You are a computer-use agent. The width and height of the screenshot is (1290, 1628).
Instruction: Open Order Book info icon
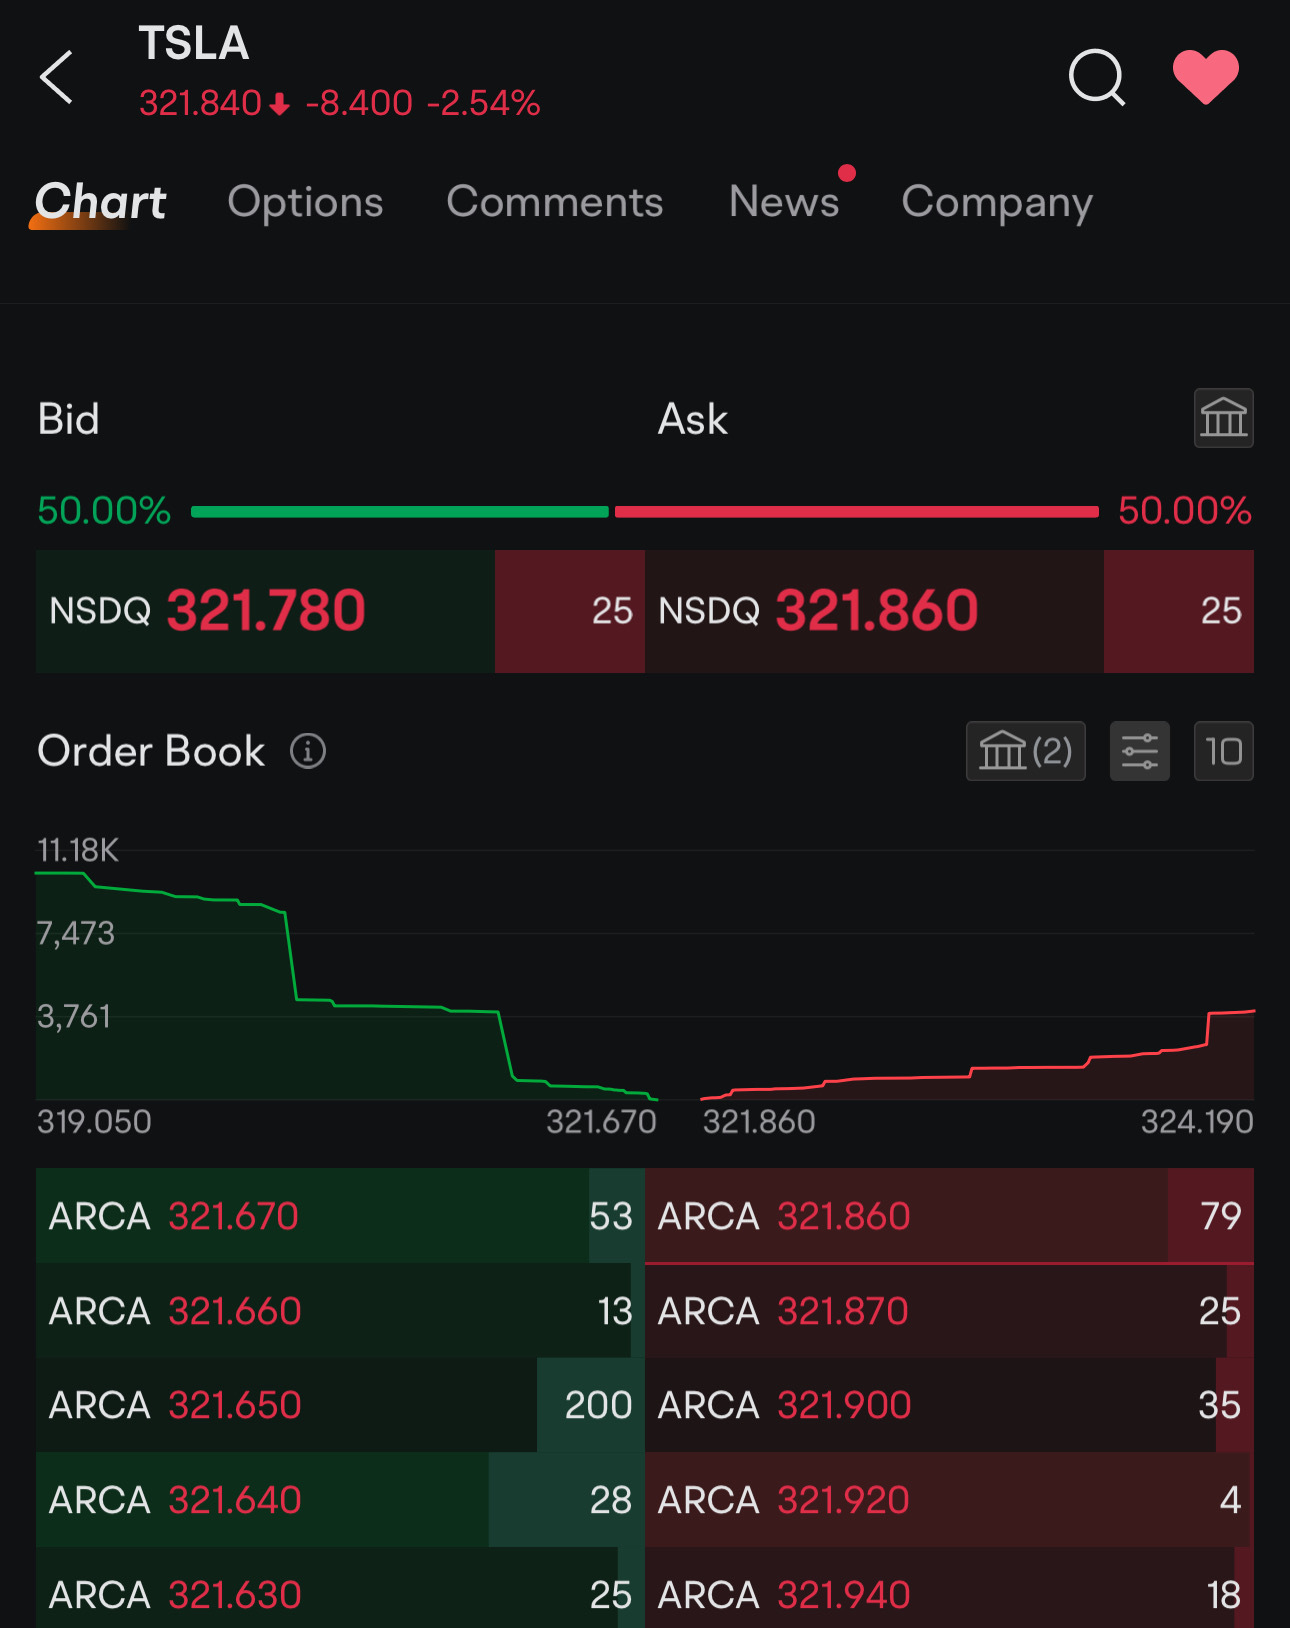click(x=308, y=751)
